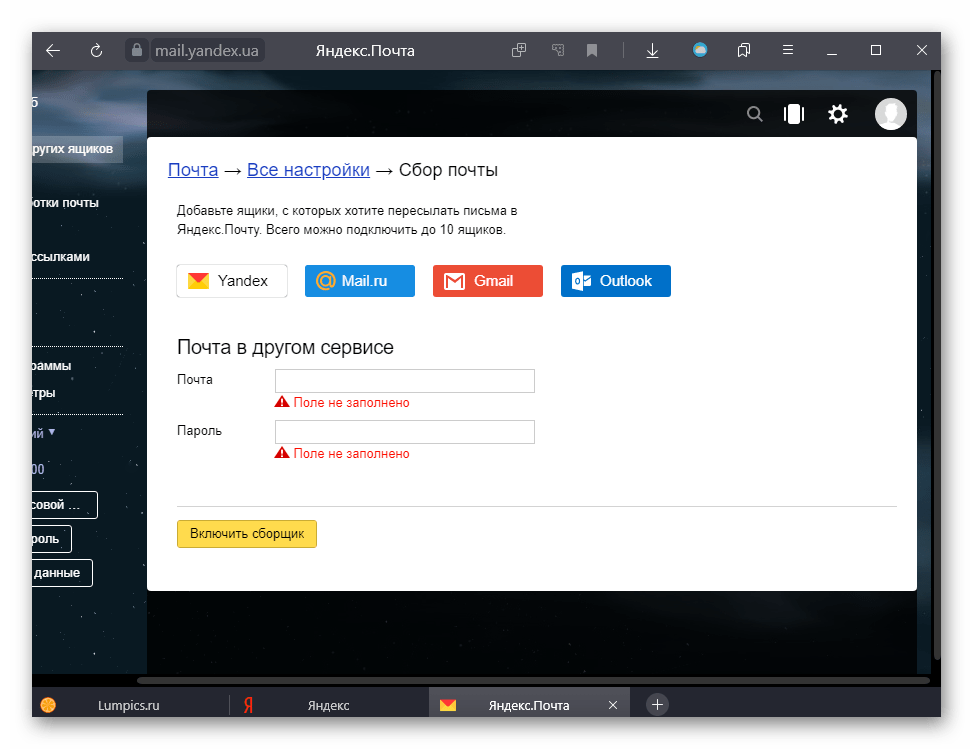Screen dimensions: 973x749
Task: Click the bookmark flag icon
Action: (592, 50)
